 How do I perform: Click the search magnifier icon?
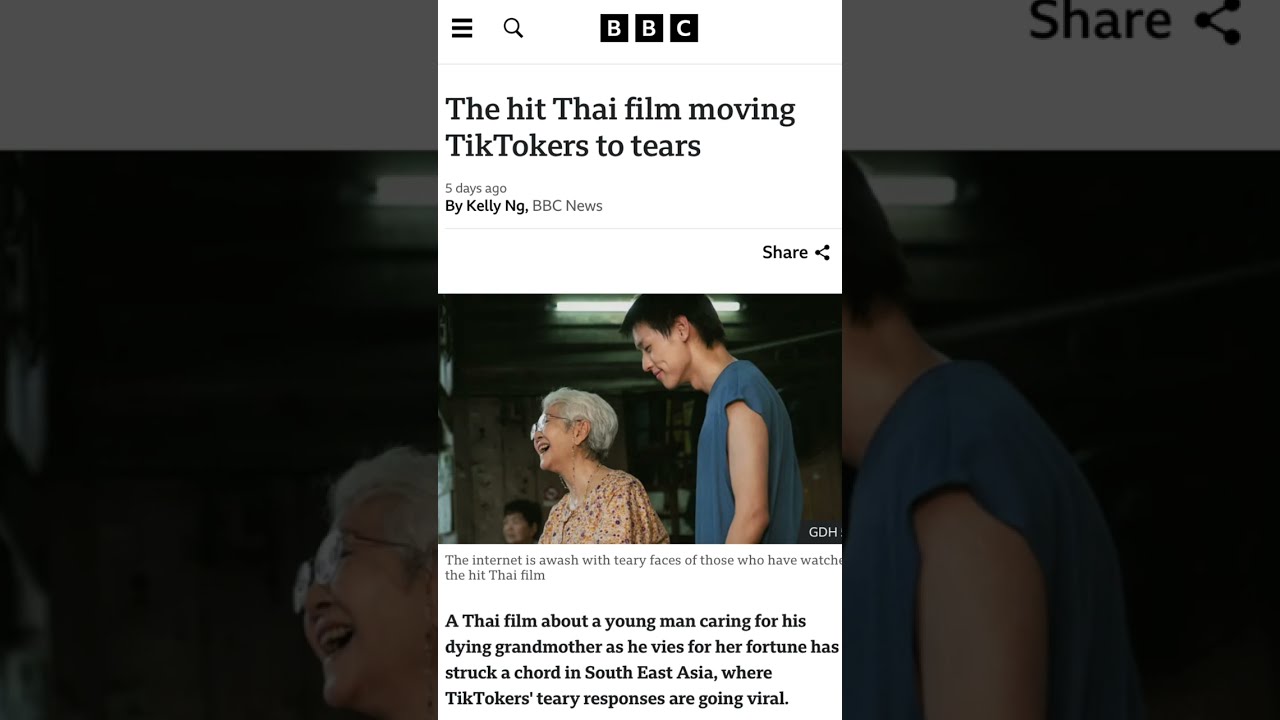click(x=513, y=28)
